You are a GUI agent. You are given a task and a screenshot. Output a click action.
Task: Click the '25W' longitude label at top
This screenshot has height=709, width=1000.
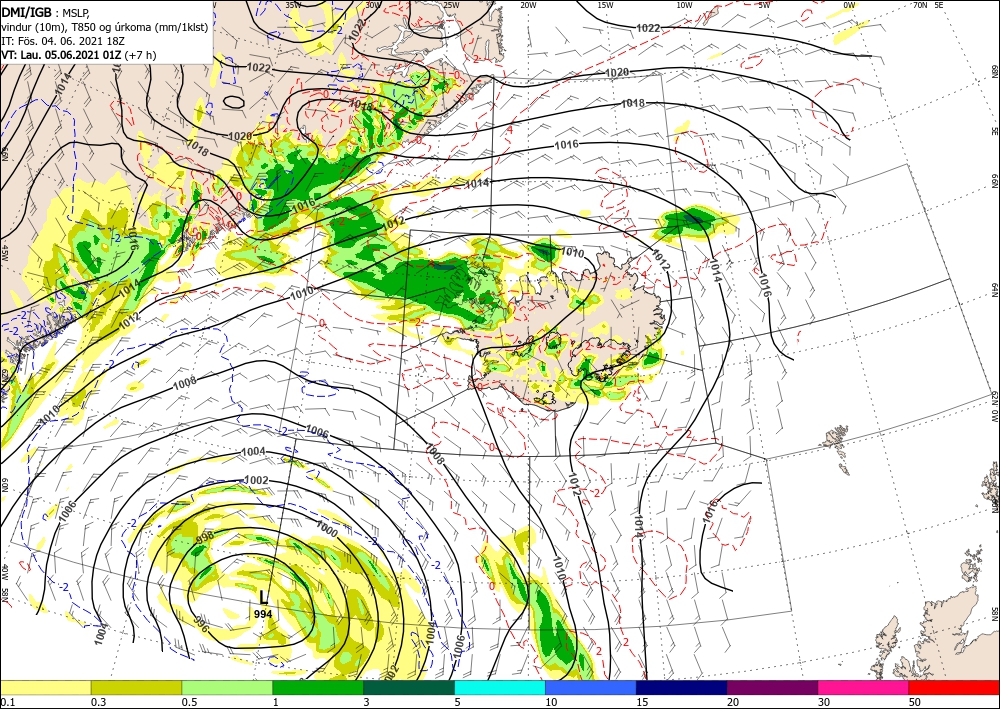(x=451, y=5)
